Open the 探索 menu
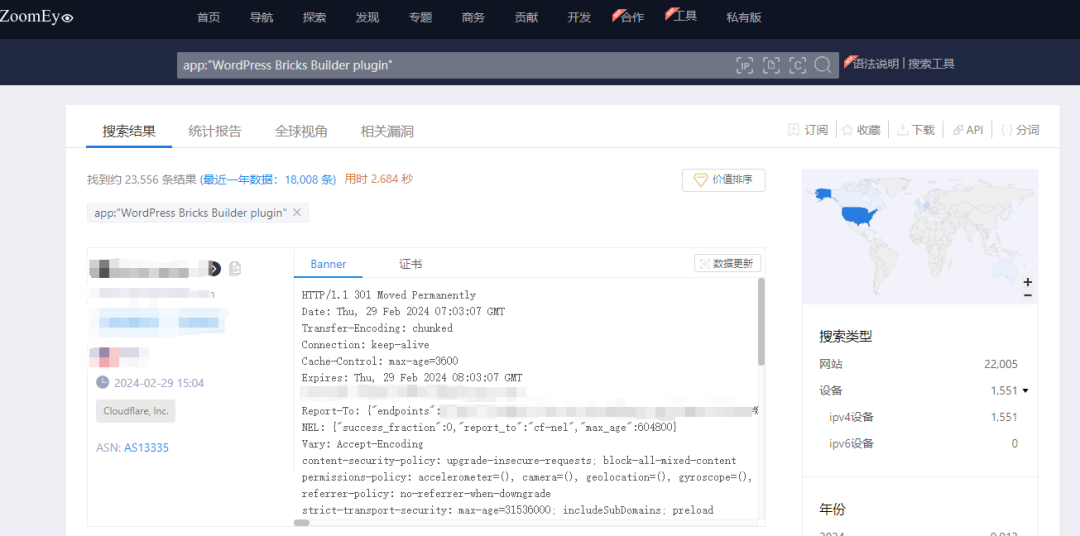 click(314, 18)
